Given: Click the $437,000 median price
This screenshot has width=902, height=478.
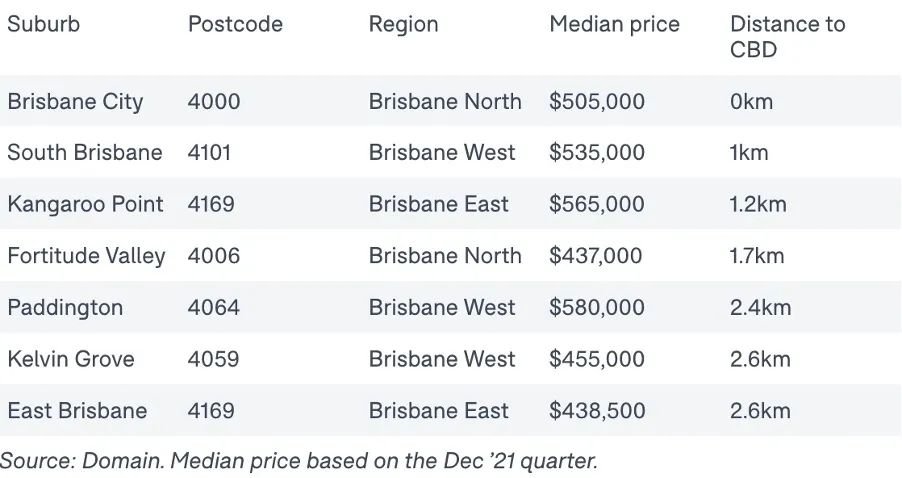Looking at the screenshot, I should pos(595,255).
